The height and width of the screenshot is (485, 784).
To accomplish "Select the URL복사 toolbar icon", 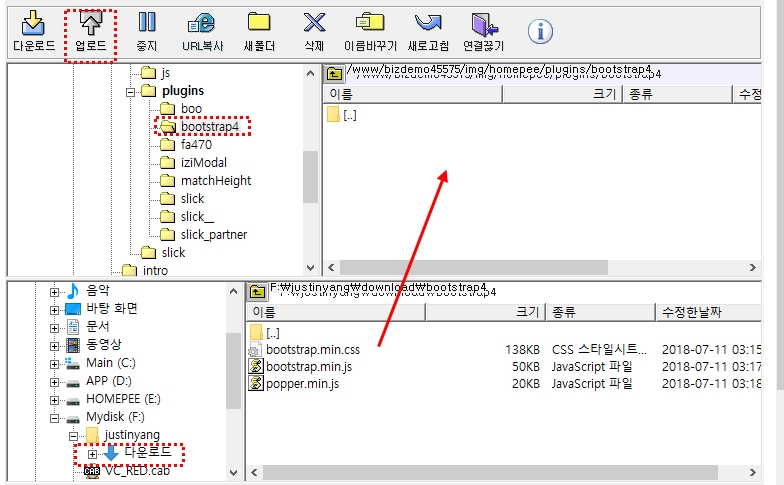I will click(203, 32).
